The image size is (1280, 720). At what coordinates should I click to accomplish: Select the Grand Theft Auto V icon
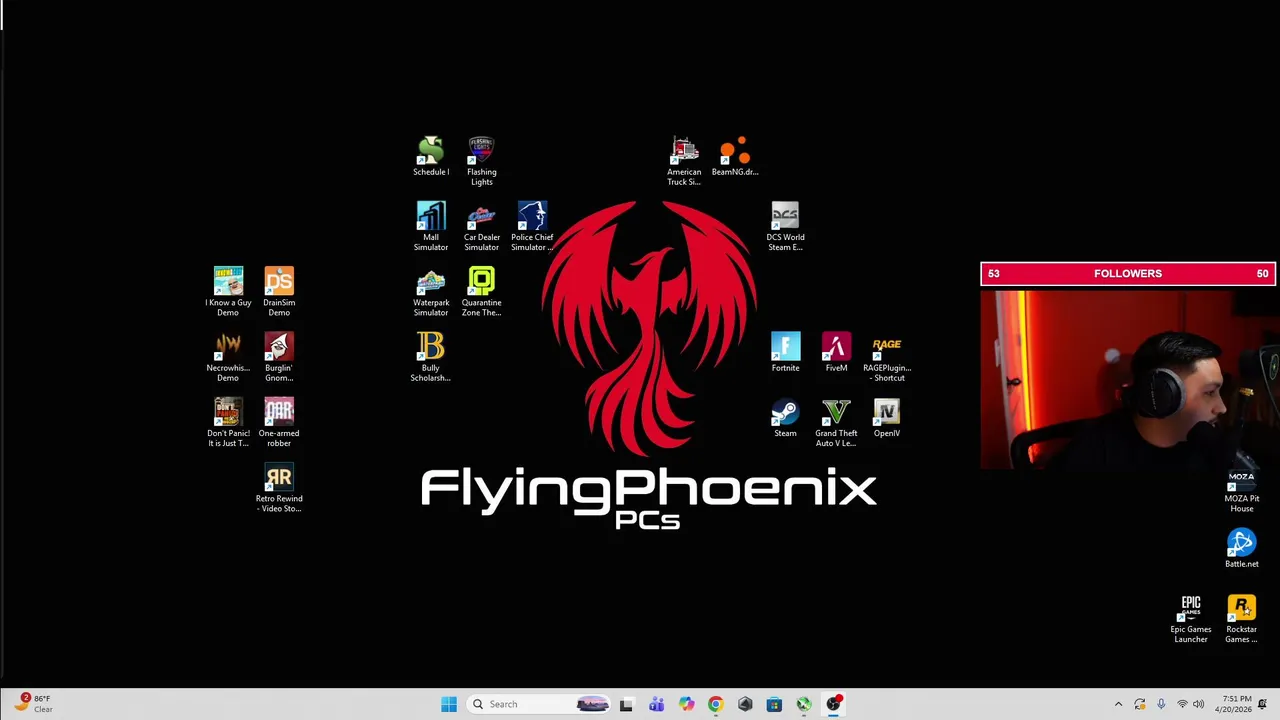point(836,422)
